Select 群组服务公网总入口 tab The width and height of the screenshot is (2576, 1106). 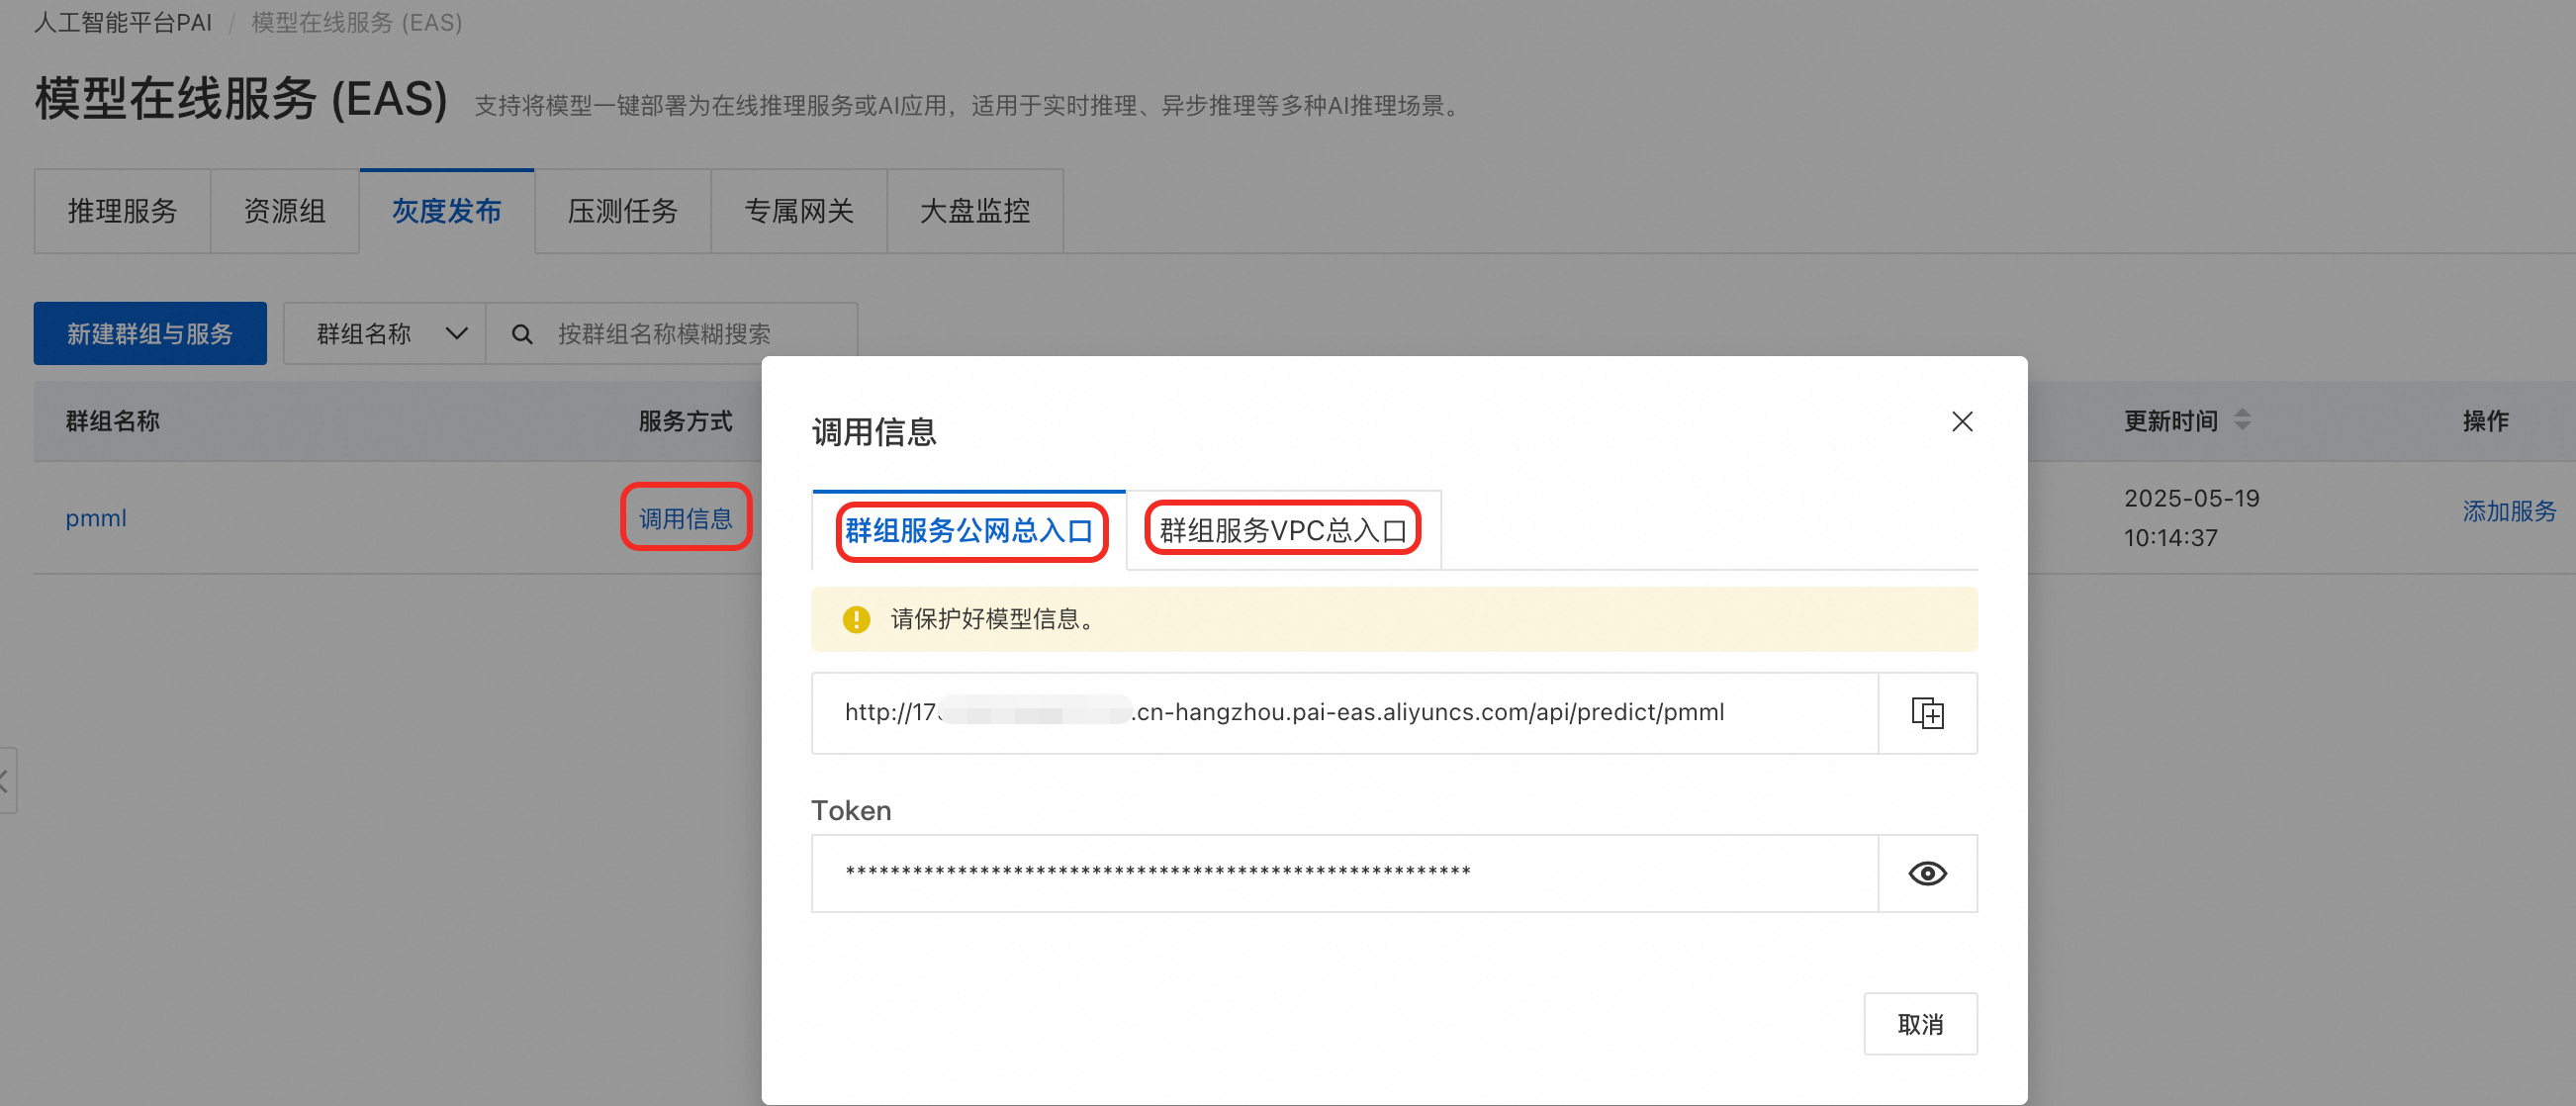[969, 530]
